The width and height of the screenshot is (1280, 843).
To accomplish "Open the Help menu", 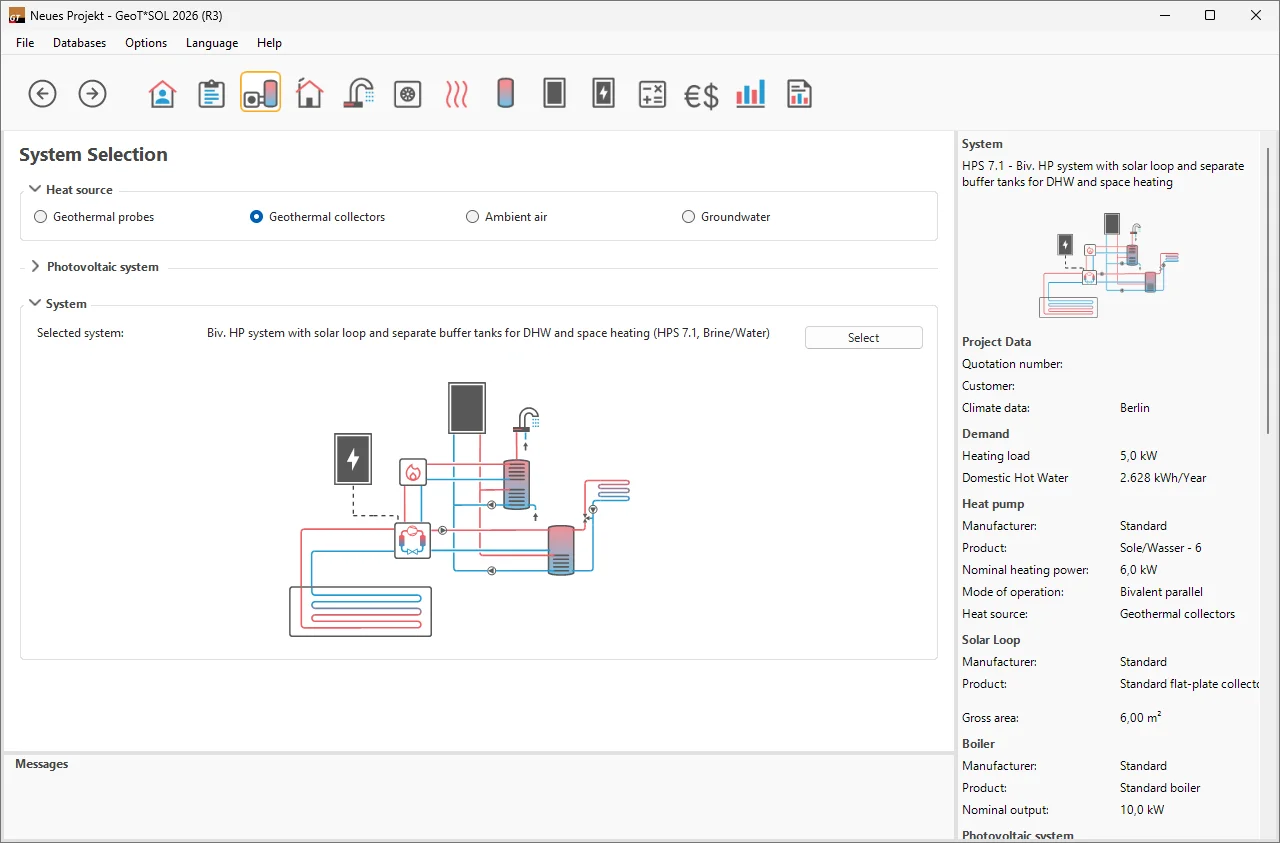I will [x=269, y=43].
